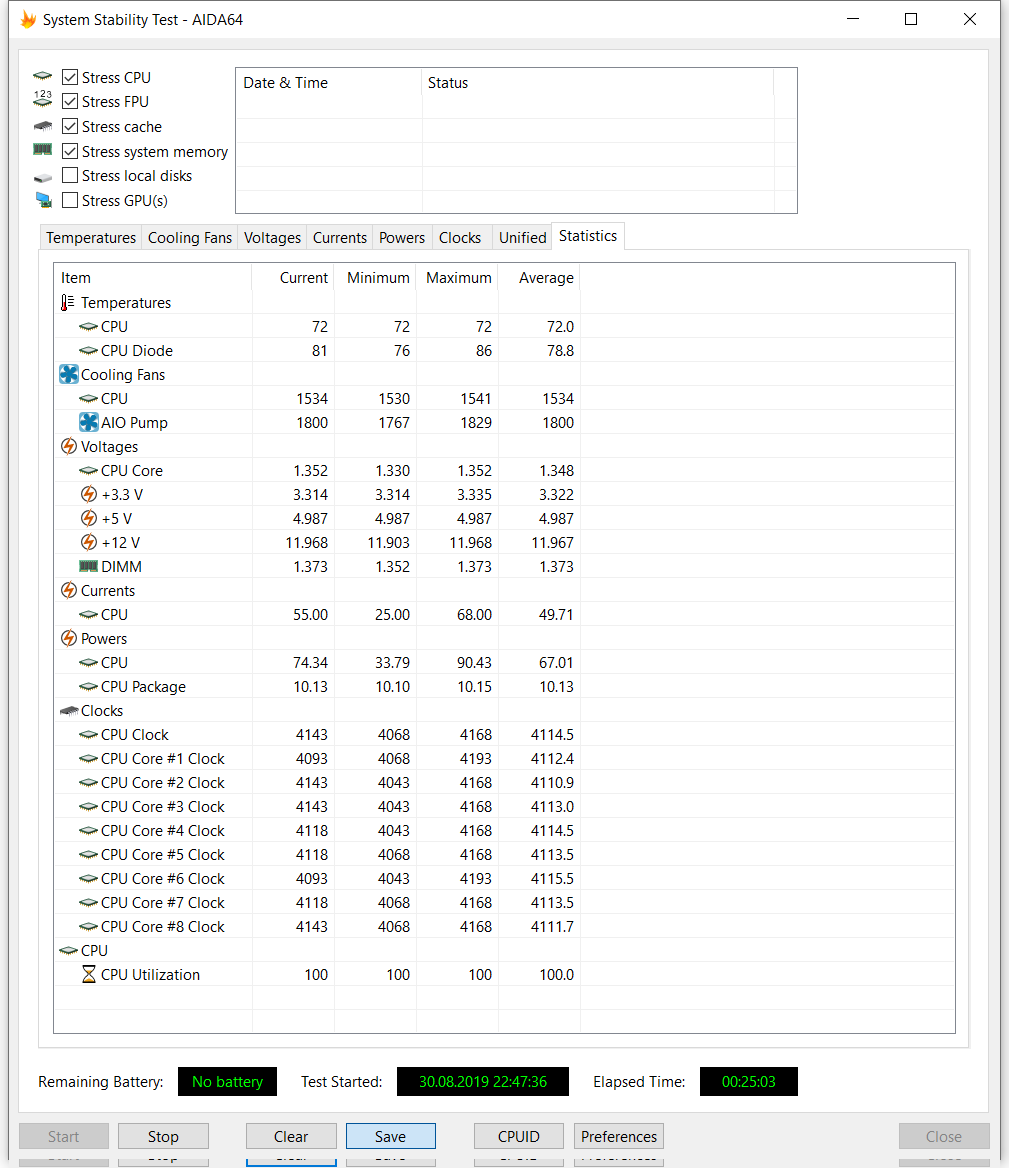Click the Temperatures thermometer group icon
Screen dimensions: 1009x1168
tap(68, 302)
